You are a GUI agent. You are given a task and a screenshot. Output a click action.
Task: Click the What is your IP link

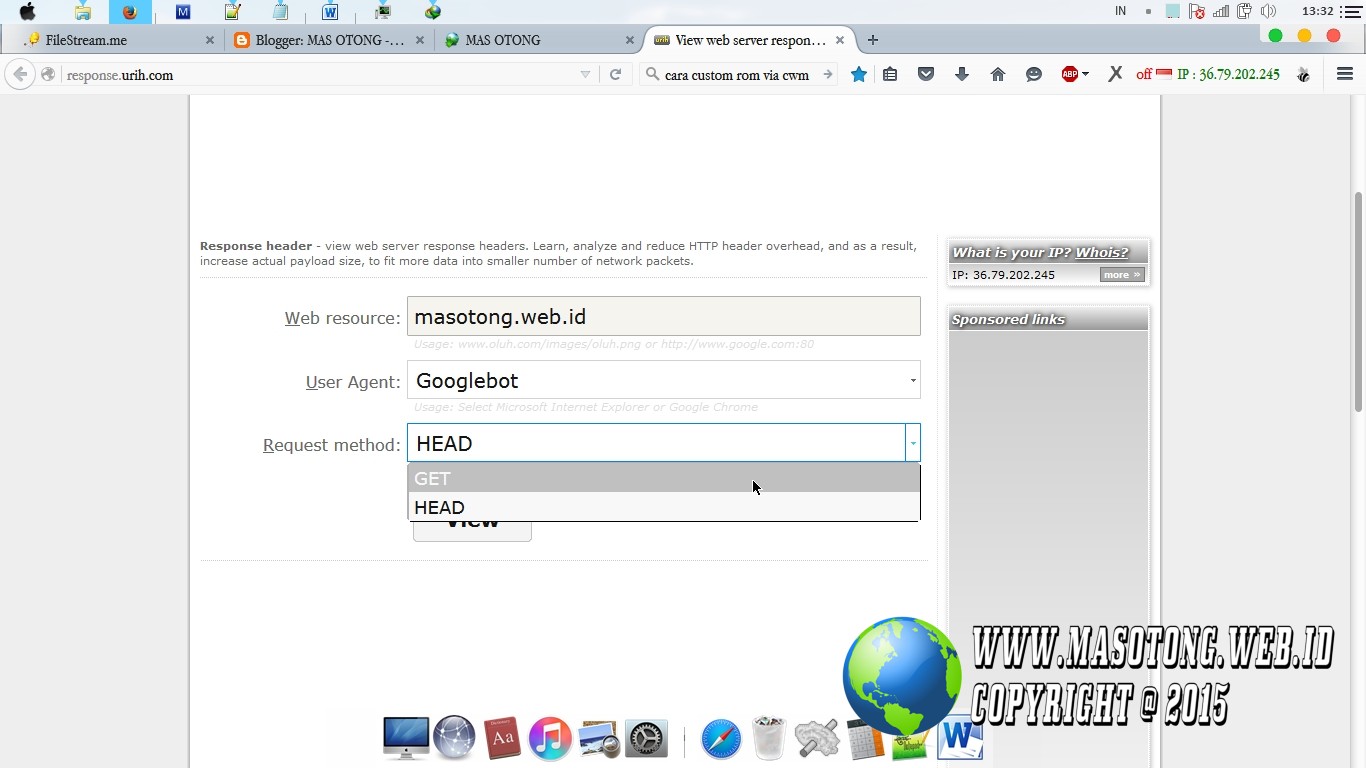coord(1012,252)
